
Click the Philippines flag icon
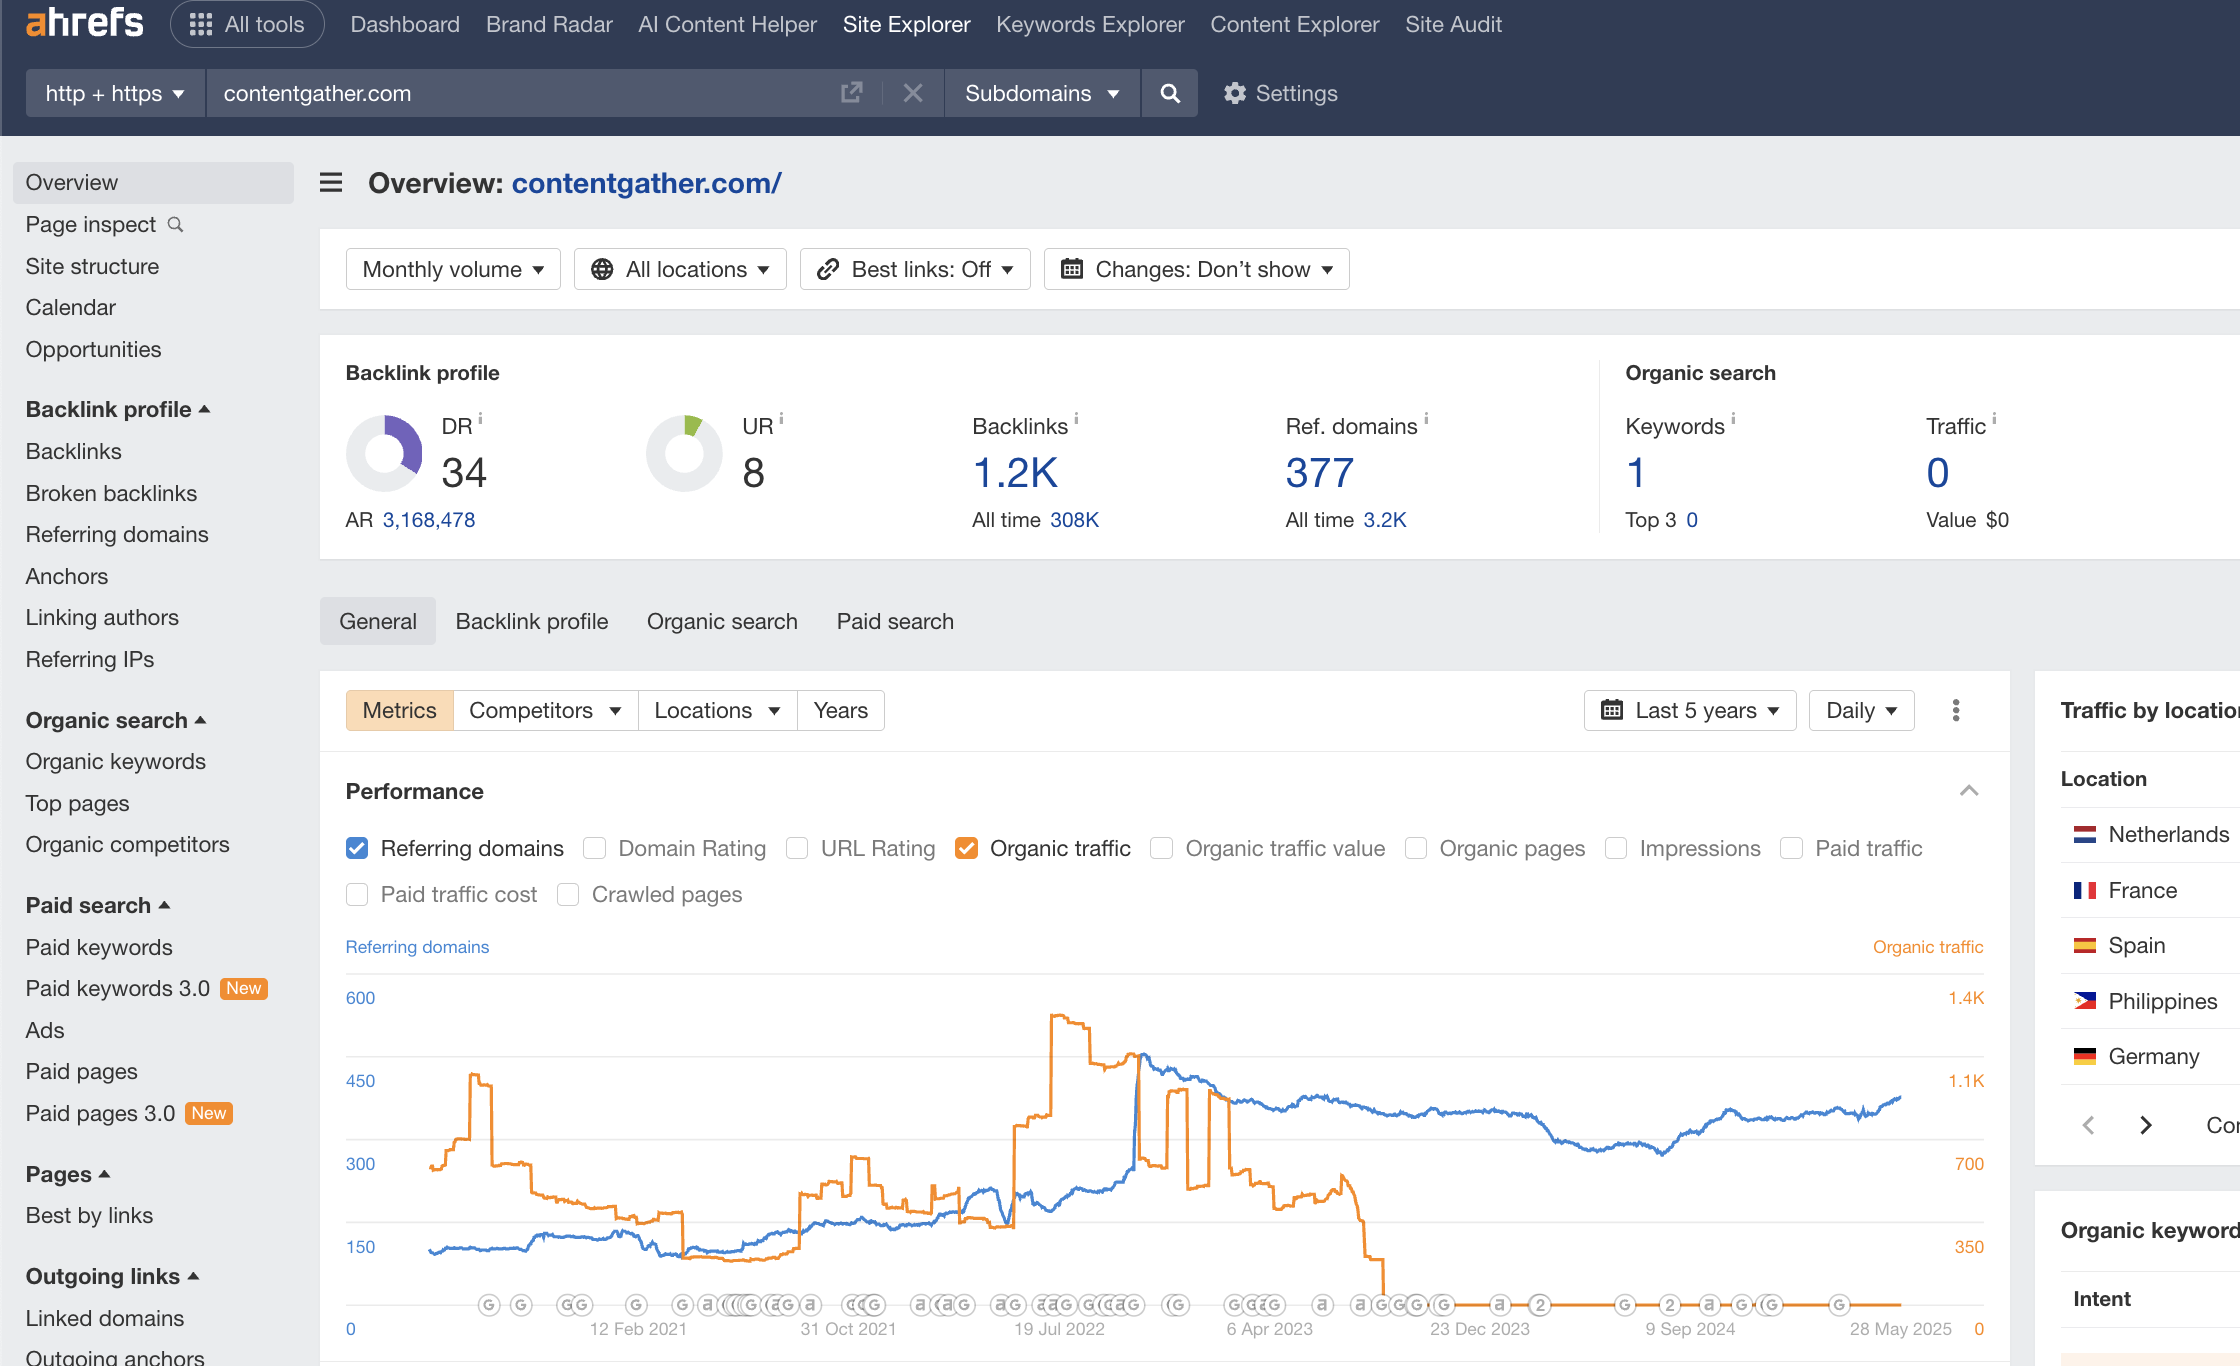click(x=2085, y=1001)
